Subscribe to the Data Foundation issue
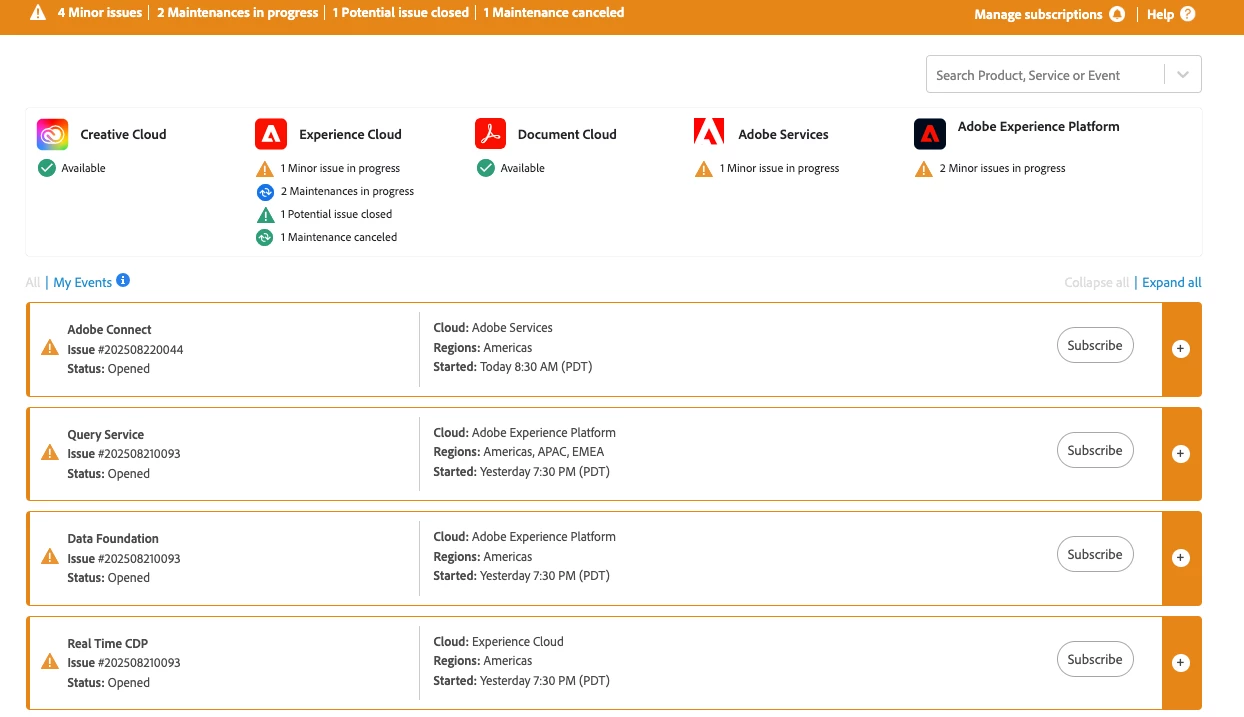The height and width of the screenshot is (717, 1244). coord(1095,554)
